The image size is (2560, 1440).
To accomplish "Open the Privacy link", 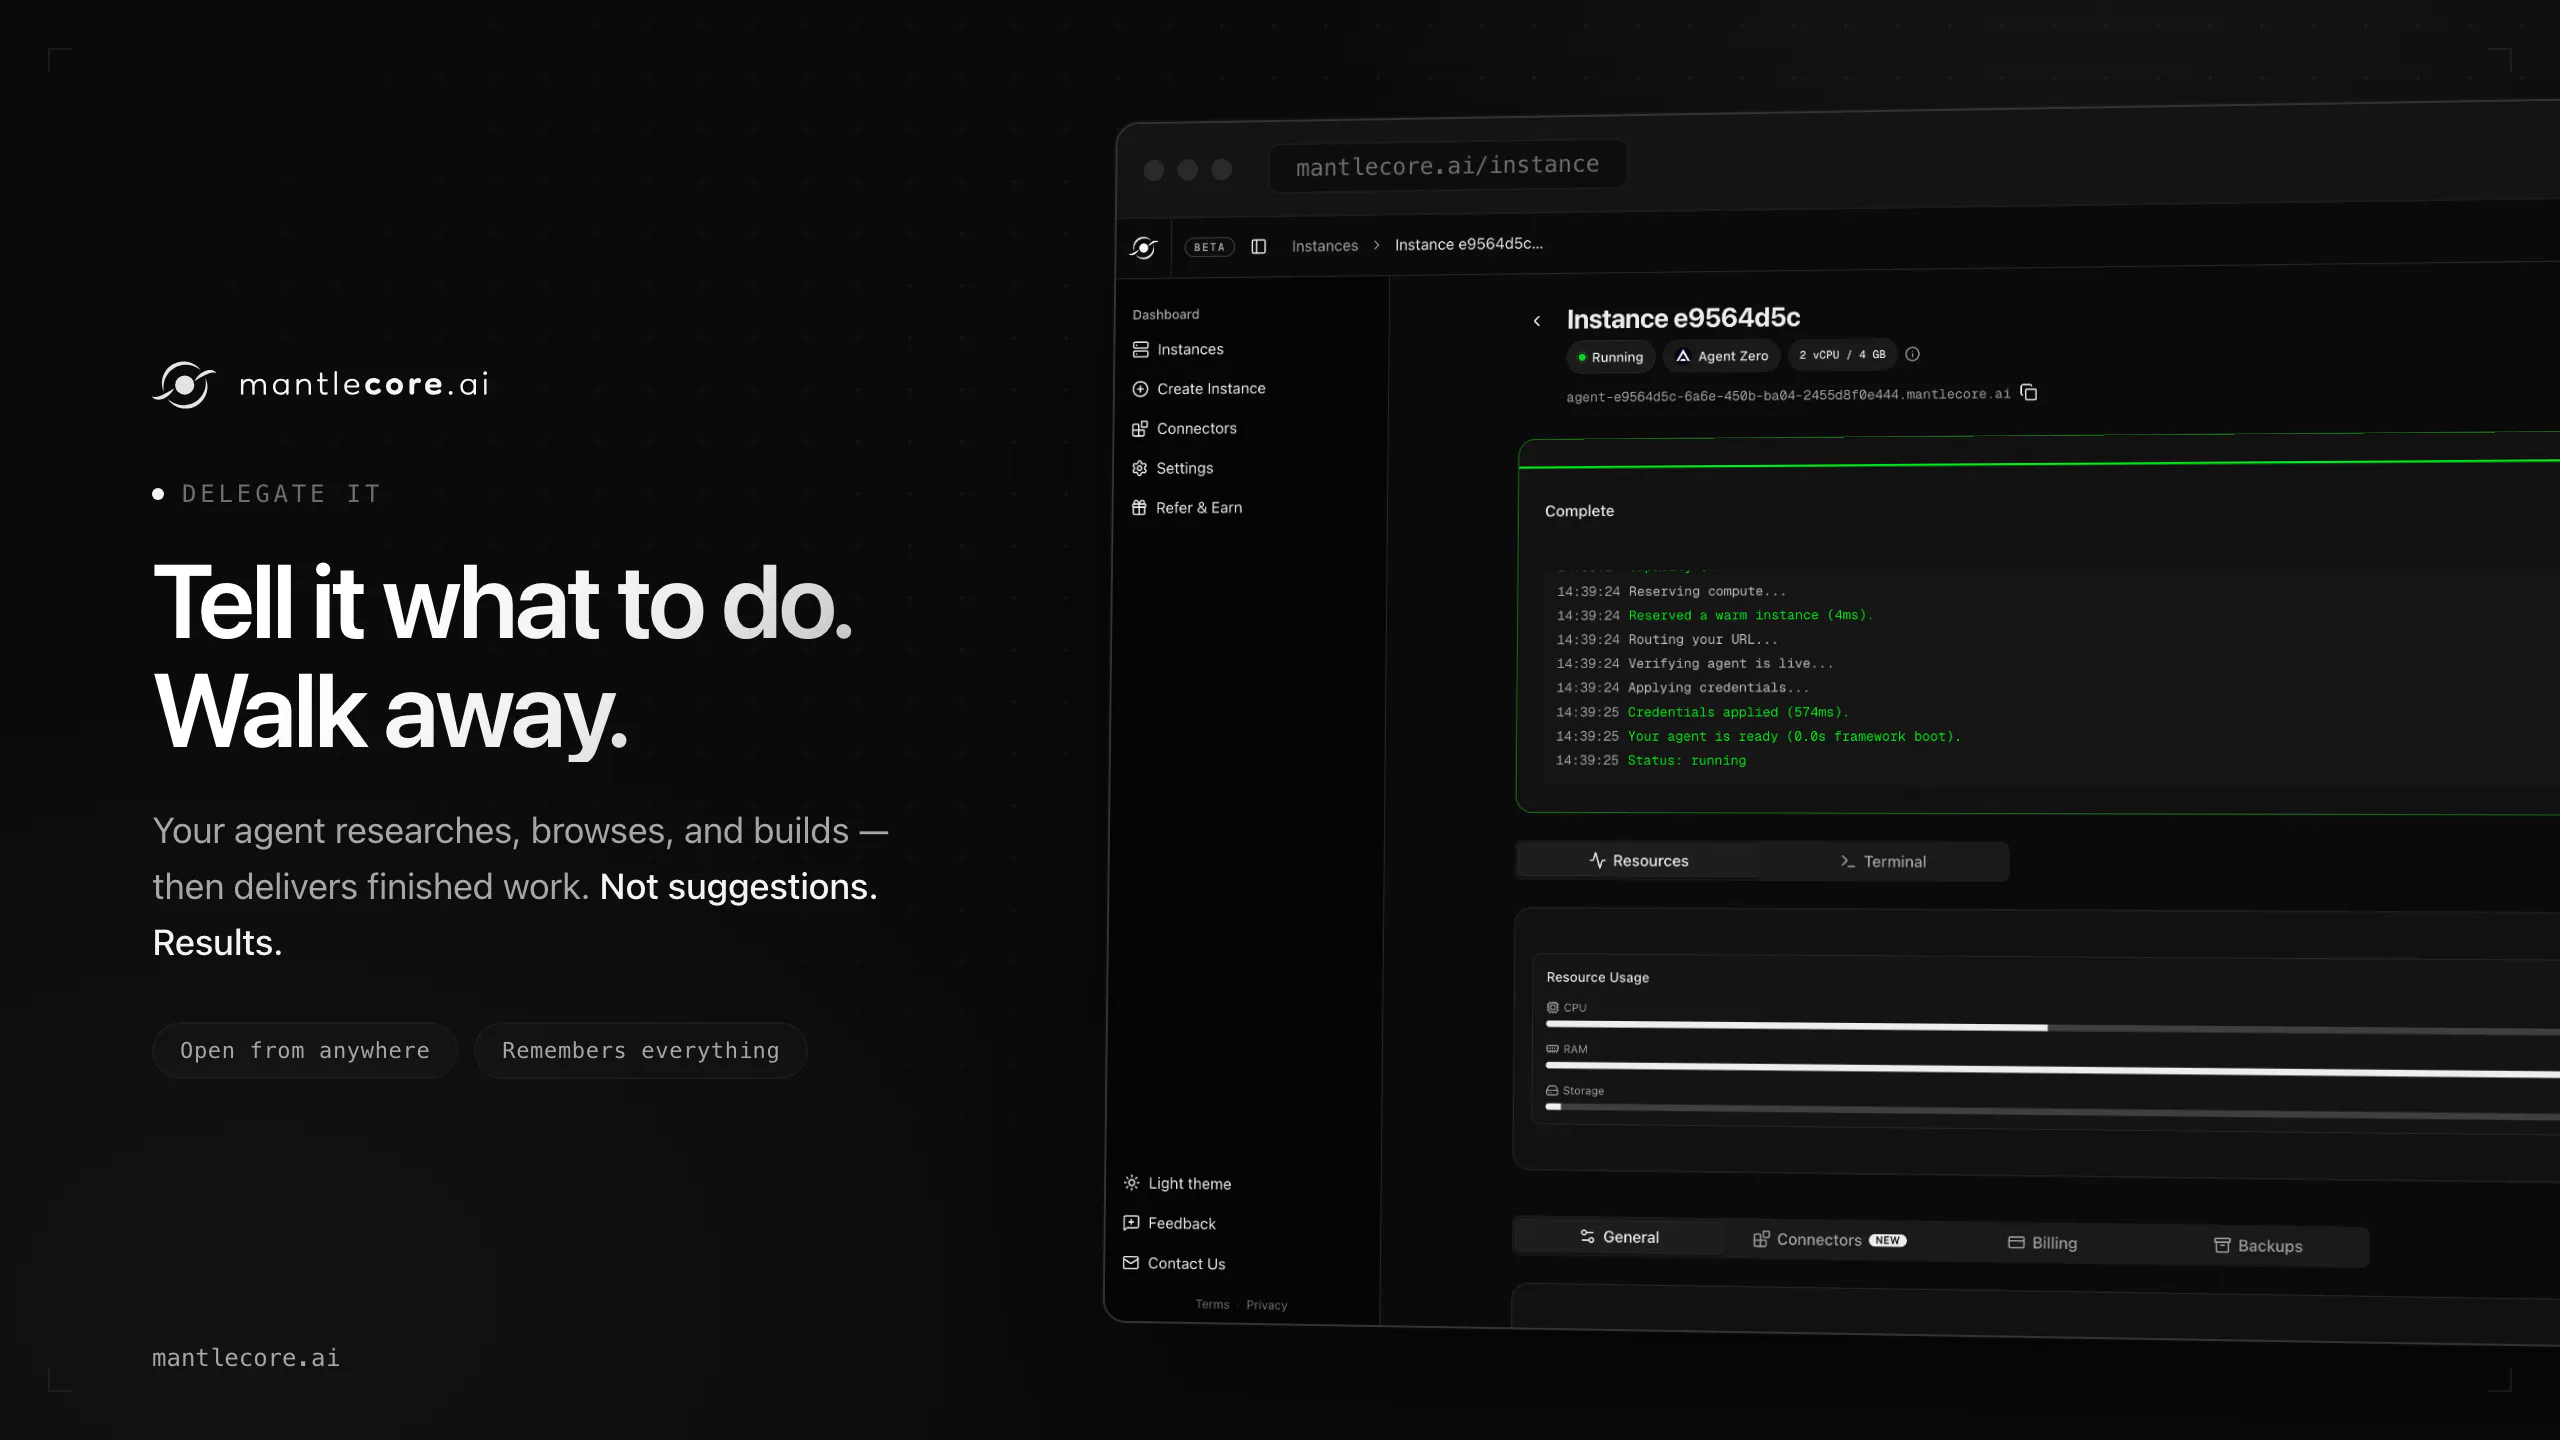I will click(x=1266, y=1305).
